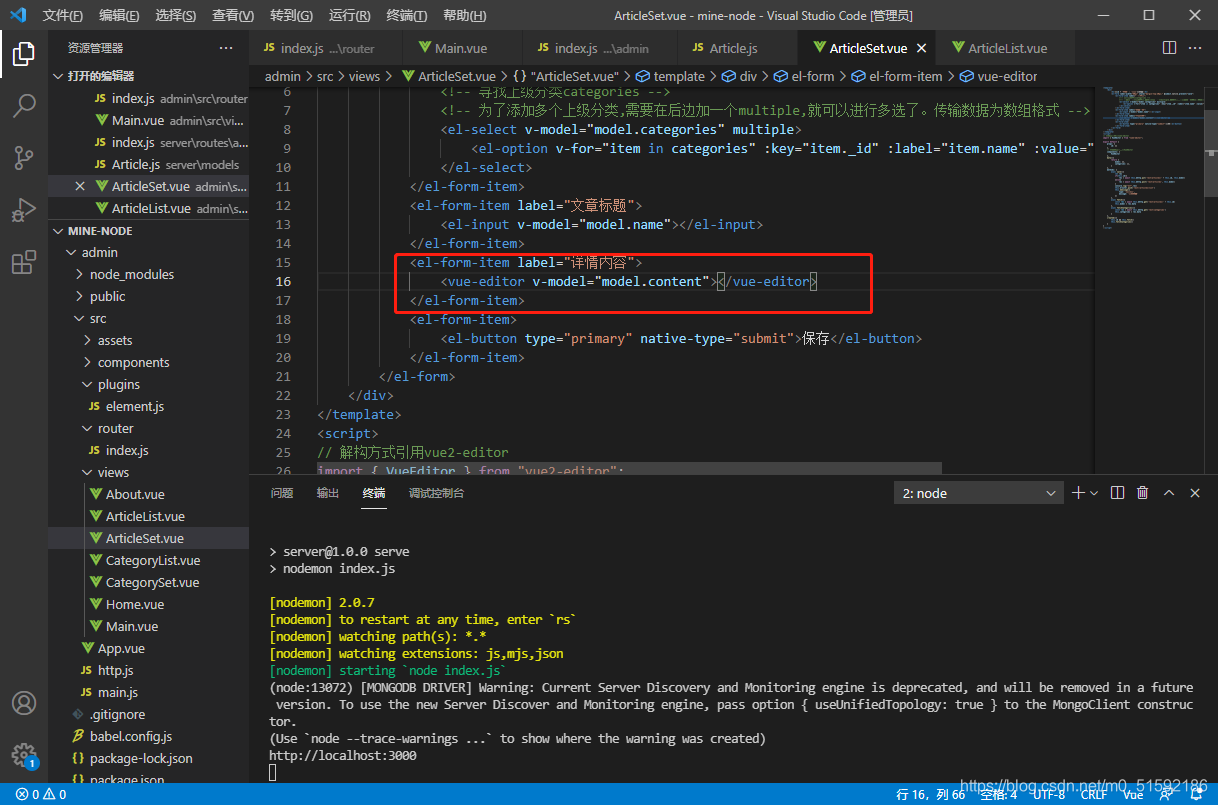The height and width of the screenshot is (805, 1218).
Task: Expand the node_modules folder
Action: click(131, 275)
